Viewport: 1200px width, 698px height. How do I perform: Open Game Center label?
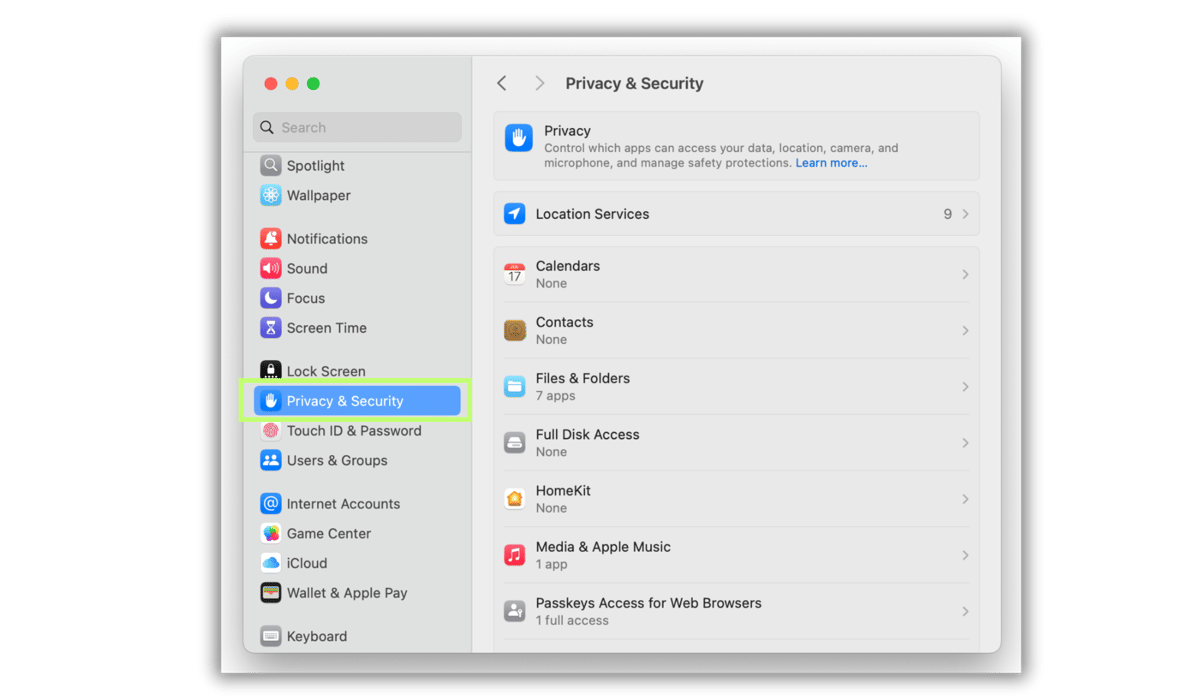coord(329,534)
